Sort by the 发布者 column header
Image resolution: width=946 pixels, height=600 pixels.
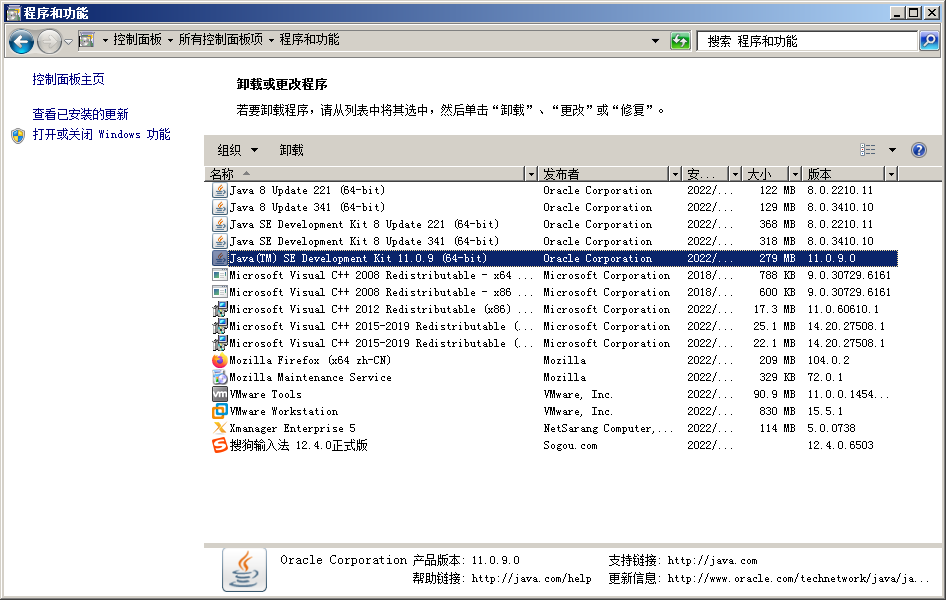(x=603, y=174)
